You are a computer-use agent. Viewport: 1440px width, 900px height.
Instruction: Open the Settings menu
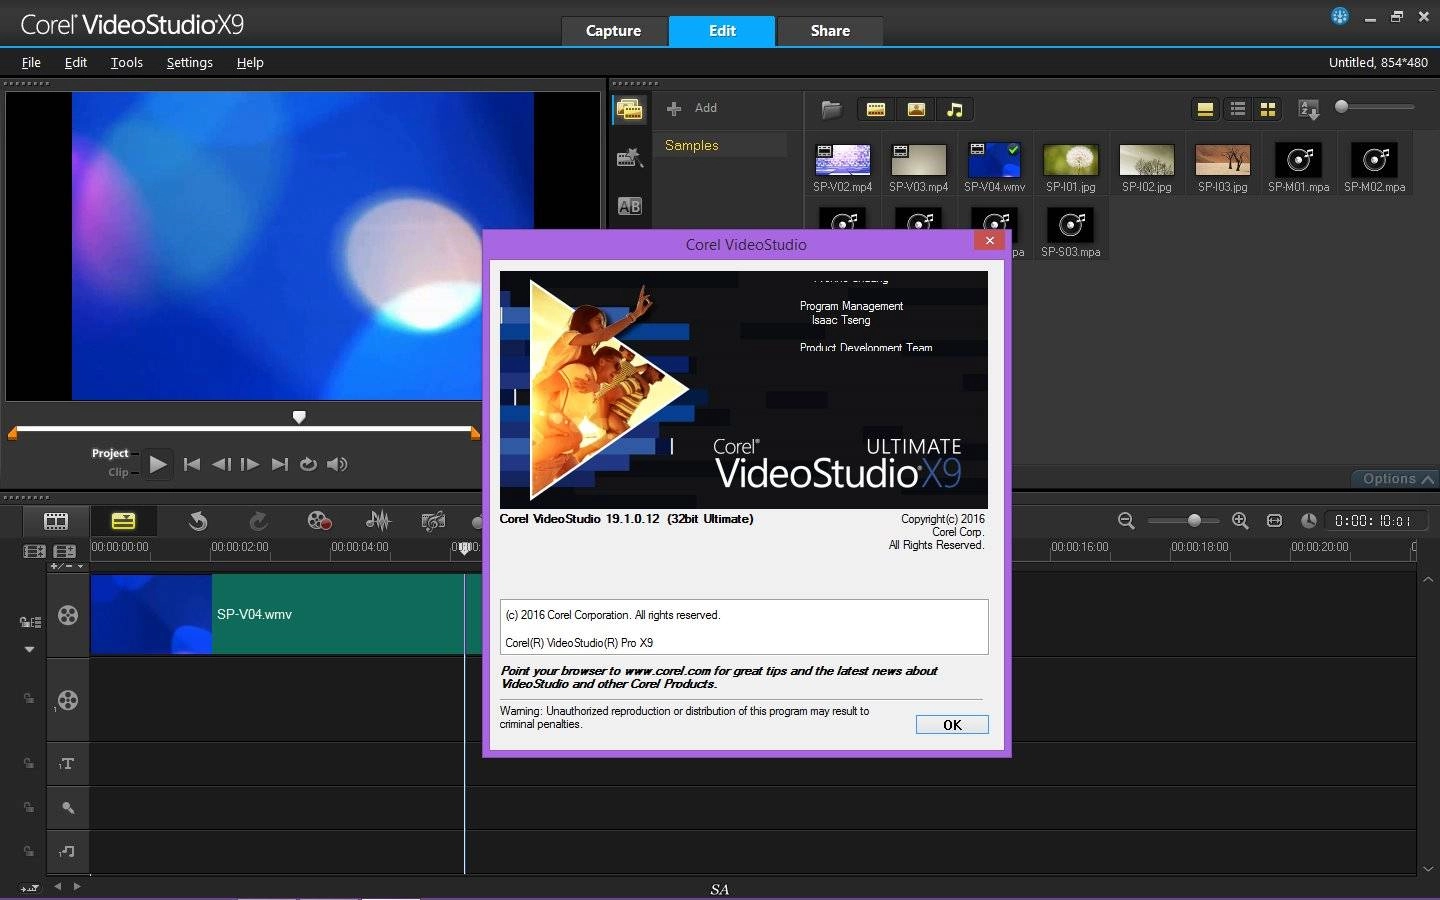pos(190,62)
